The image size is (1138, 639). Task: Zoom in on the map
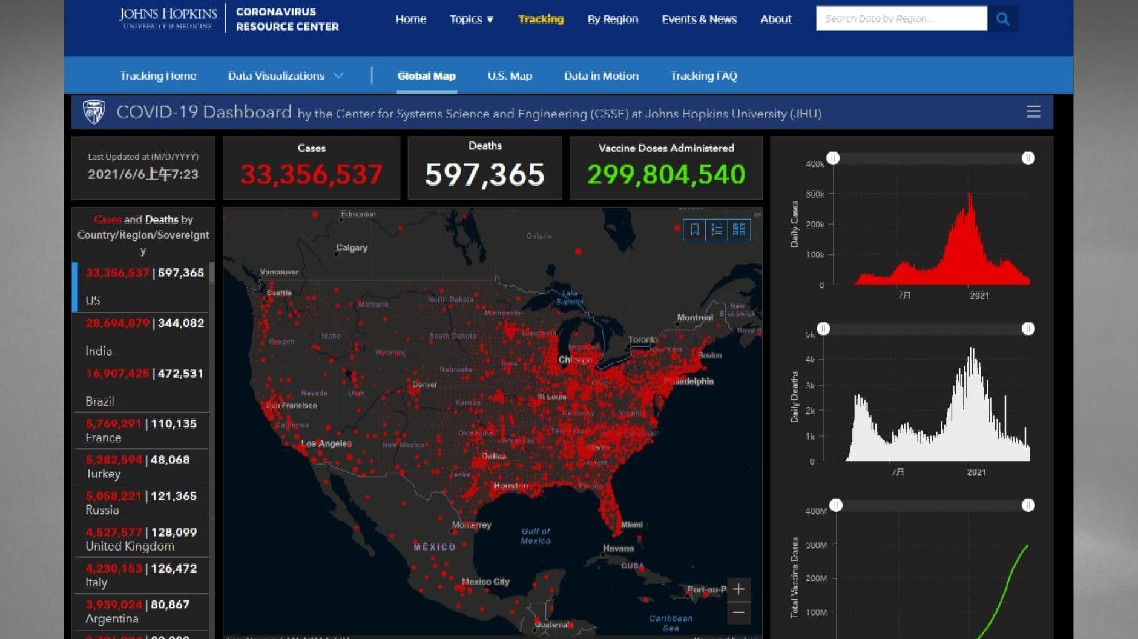(739, 589)
